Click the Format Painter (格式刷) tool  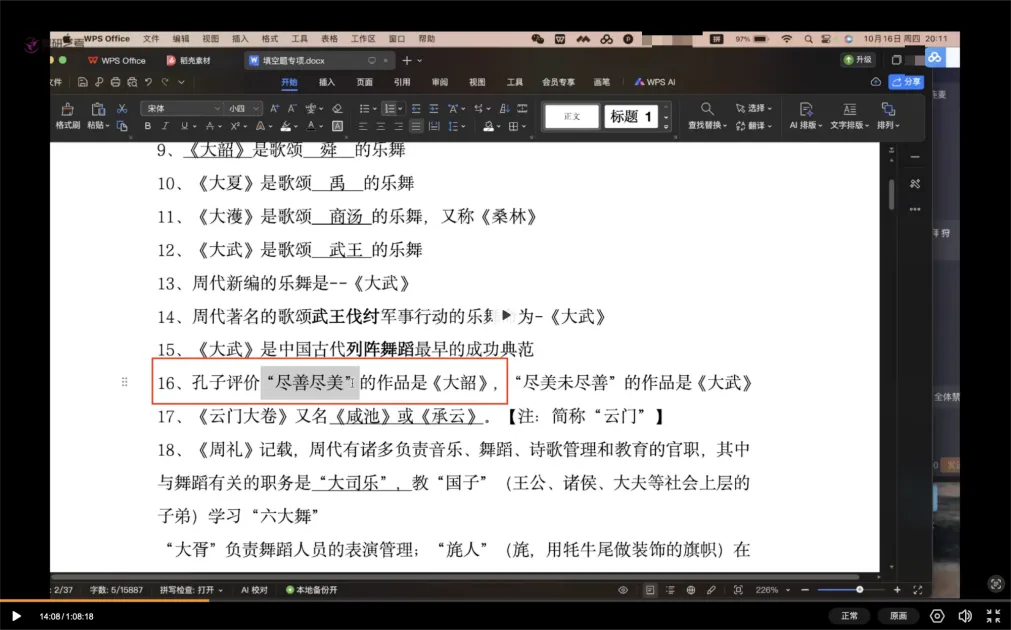(x=67, y=116)
